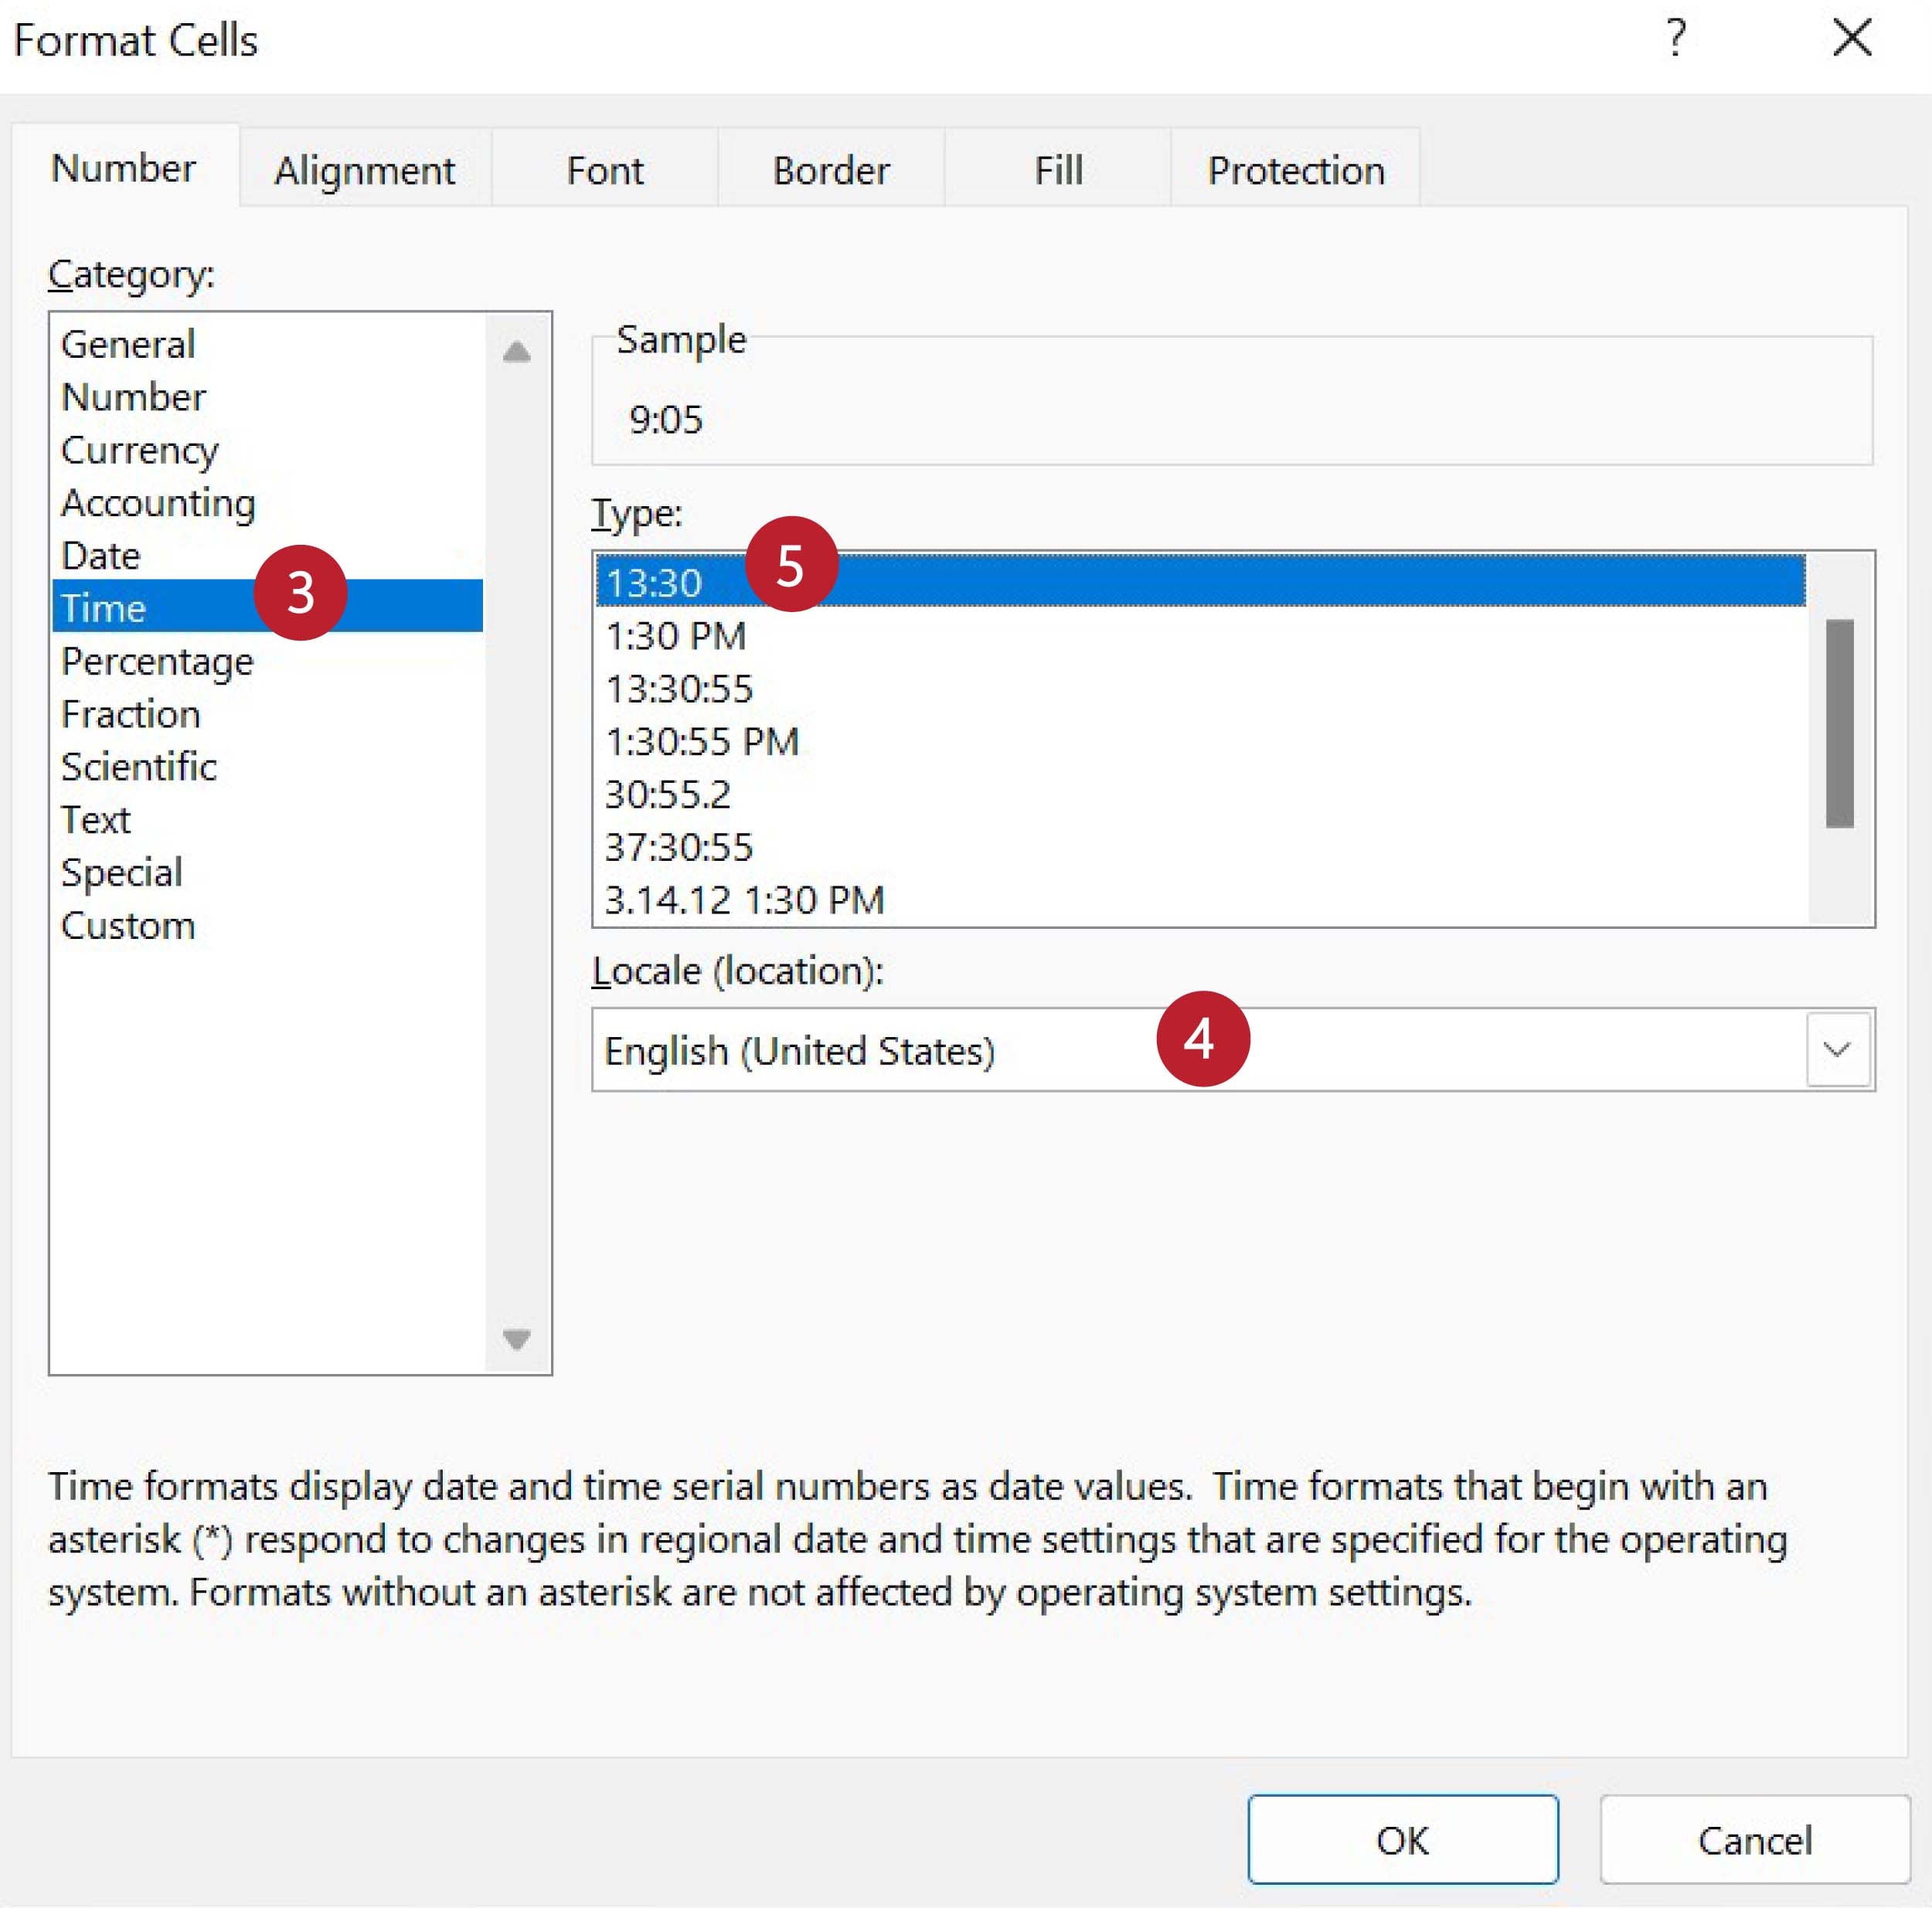Choose the Percentage category

pos(157,661)
